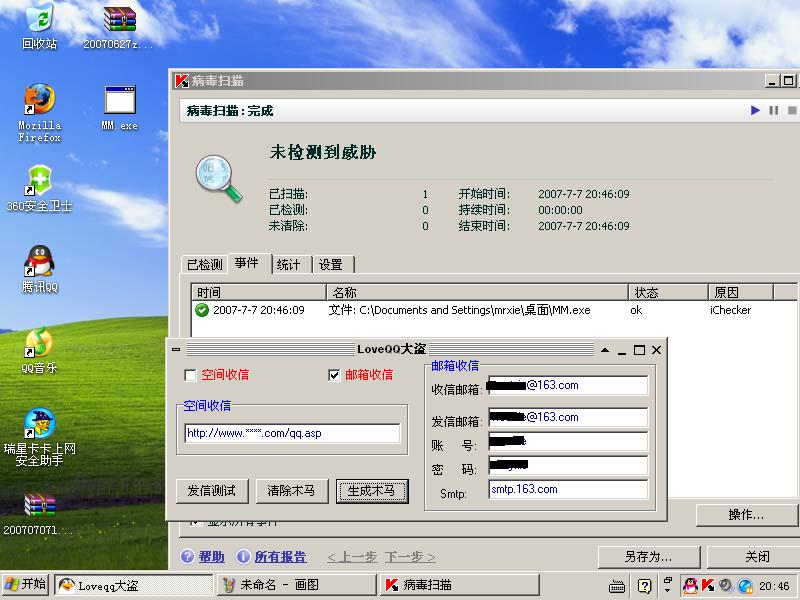The image size is (800, 600).
Task: Enable the 空间收信 checkbox
Action: (x=190, y=376)
